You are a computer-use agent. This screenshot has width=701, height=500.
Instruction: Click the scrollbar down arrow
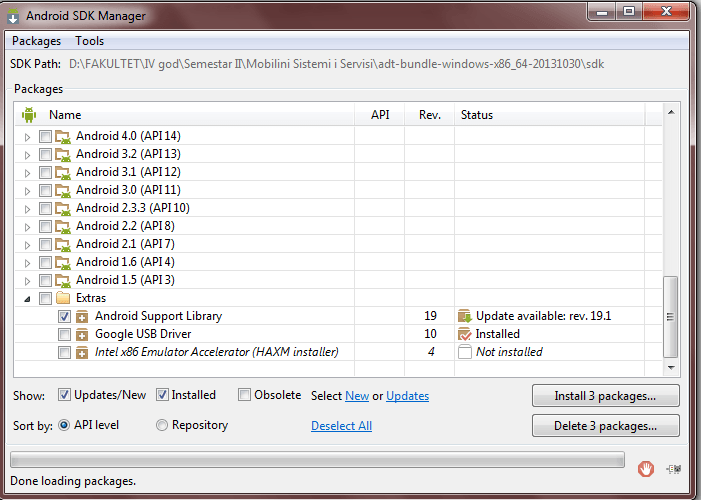(x=671, y=368)
